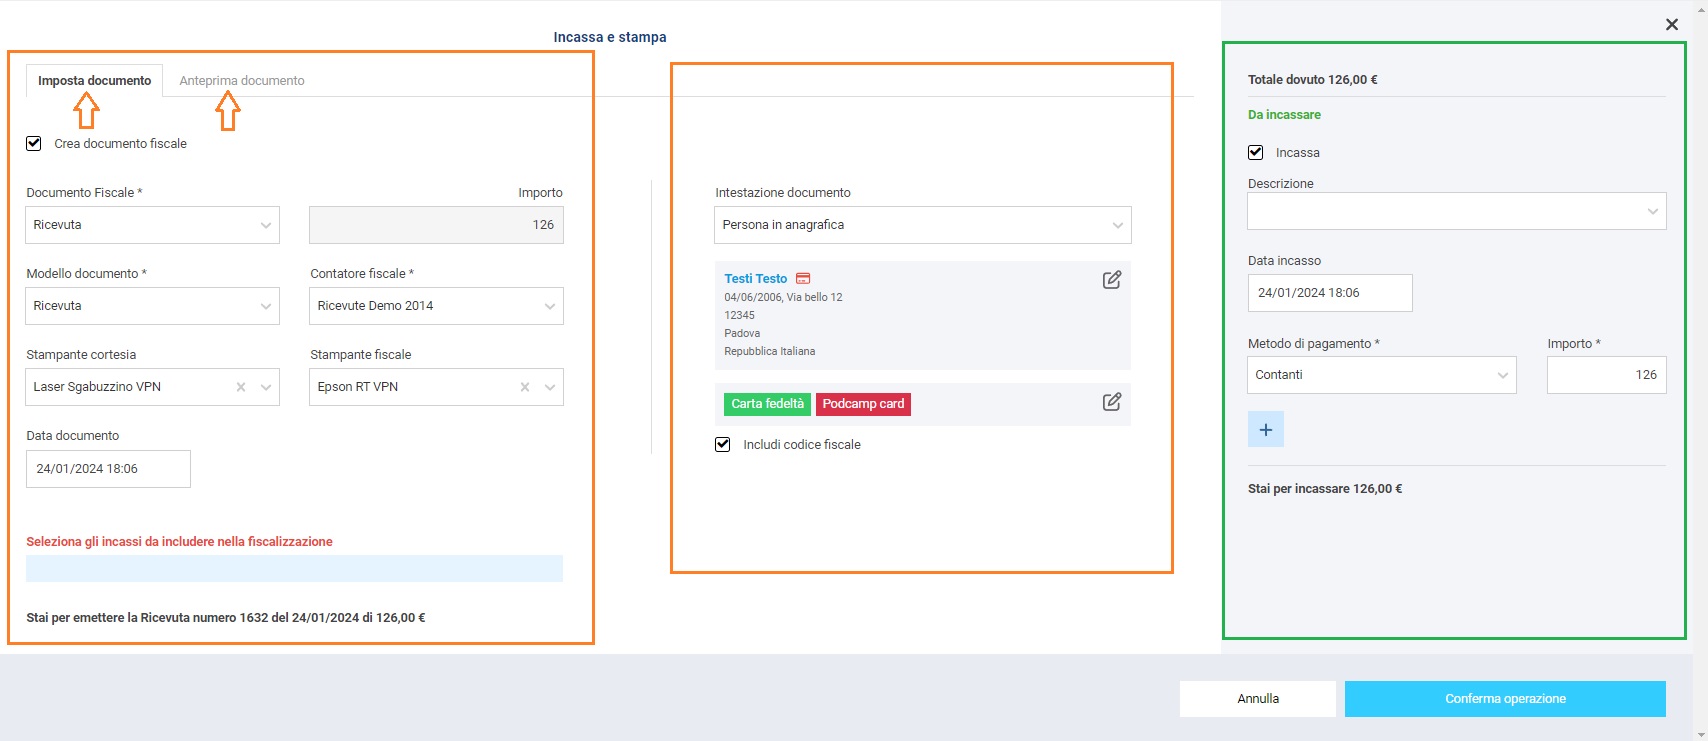Select the Imposta documento tab
The image size is (1708, 741).
tap(95, 80)
